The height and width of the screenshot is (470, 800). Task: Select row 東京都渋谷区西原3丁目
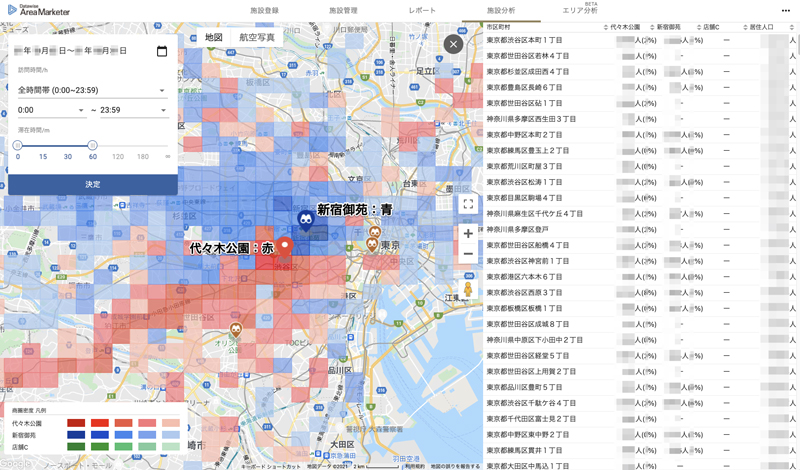(x=641, y=292)
